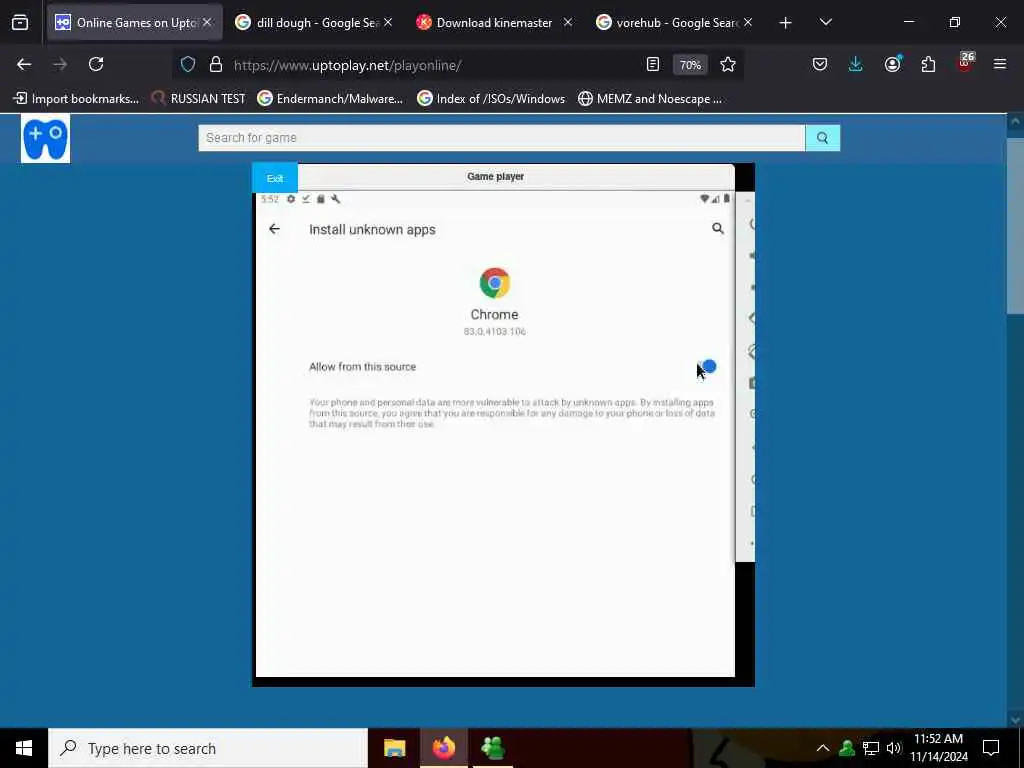
Task: Close the Online Games on UptoPlay tab
Action: (207, 22)
